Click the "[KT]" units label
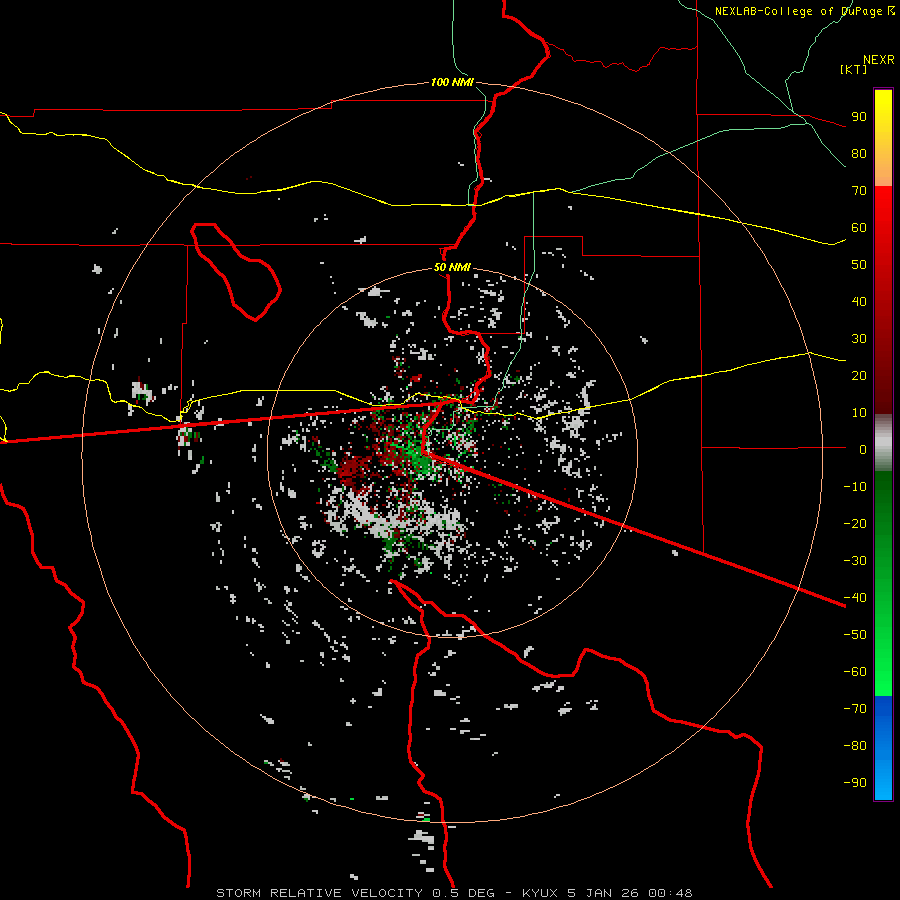The height and width of the screenshot is (900, 900). pos(854,69)
